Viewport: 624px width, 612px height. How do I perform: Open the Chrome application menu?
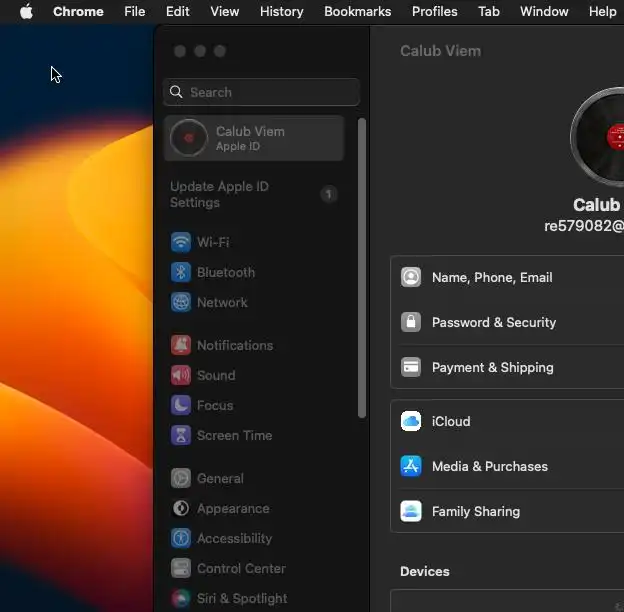tap(78, 11)
